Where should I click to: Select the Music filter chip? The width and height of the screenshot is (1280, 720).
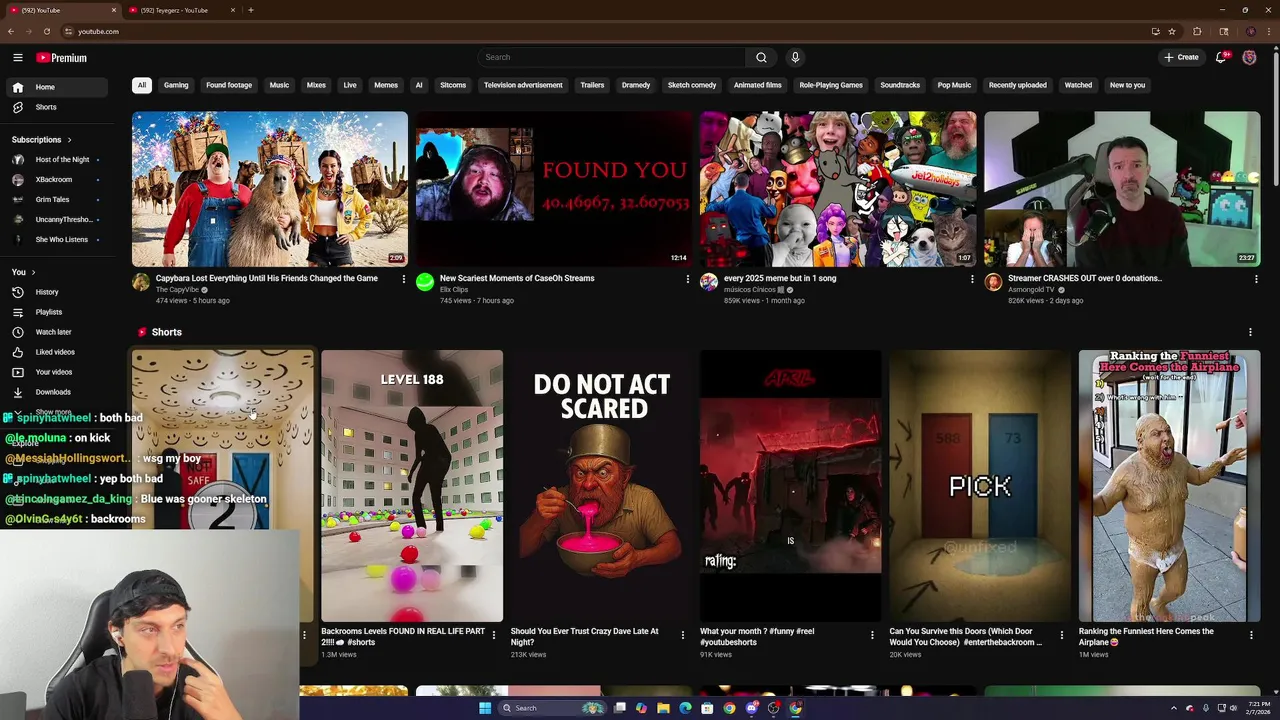(x=279, y=85)
